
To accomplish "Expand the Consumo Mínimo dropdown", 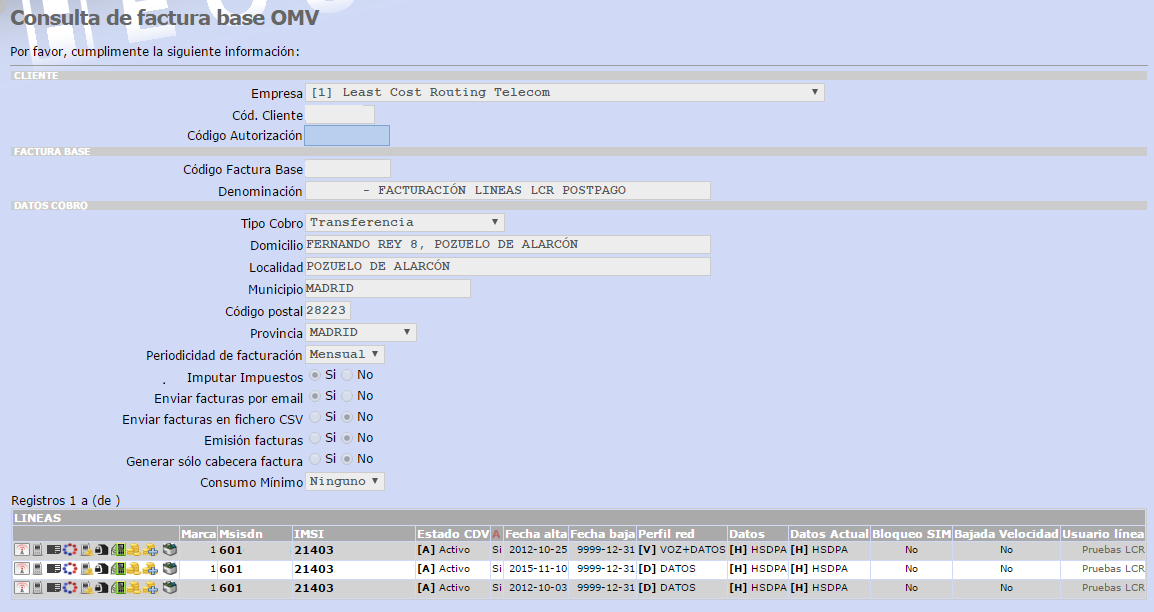I will pos(344,482).
